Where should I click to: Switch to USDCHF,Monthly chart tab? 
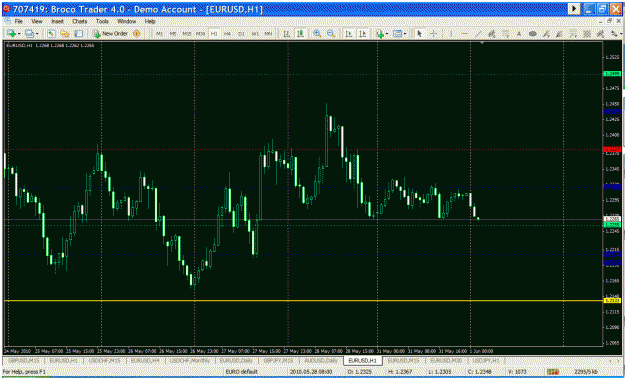coord(190,360)
